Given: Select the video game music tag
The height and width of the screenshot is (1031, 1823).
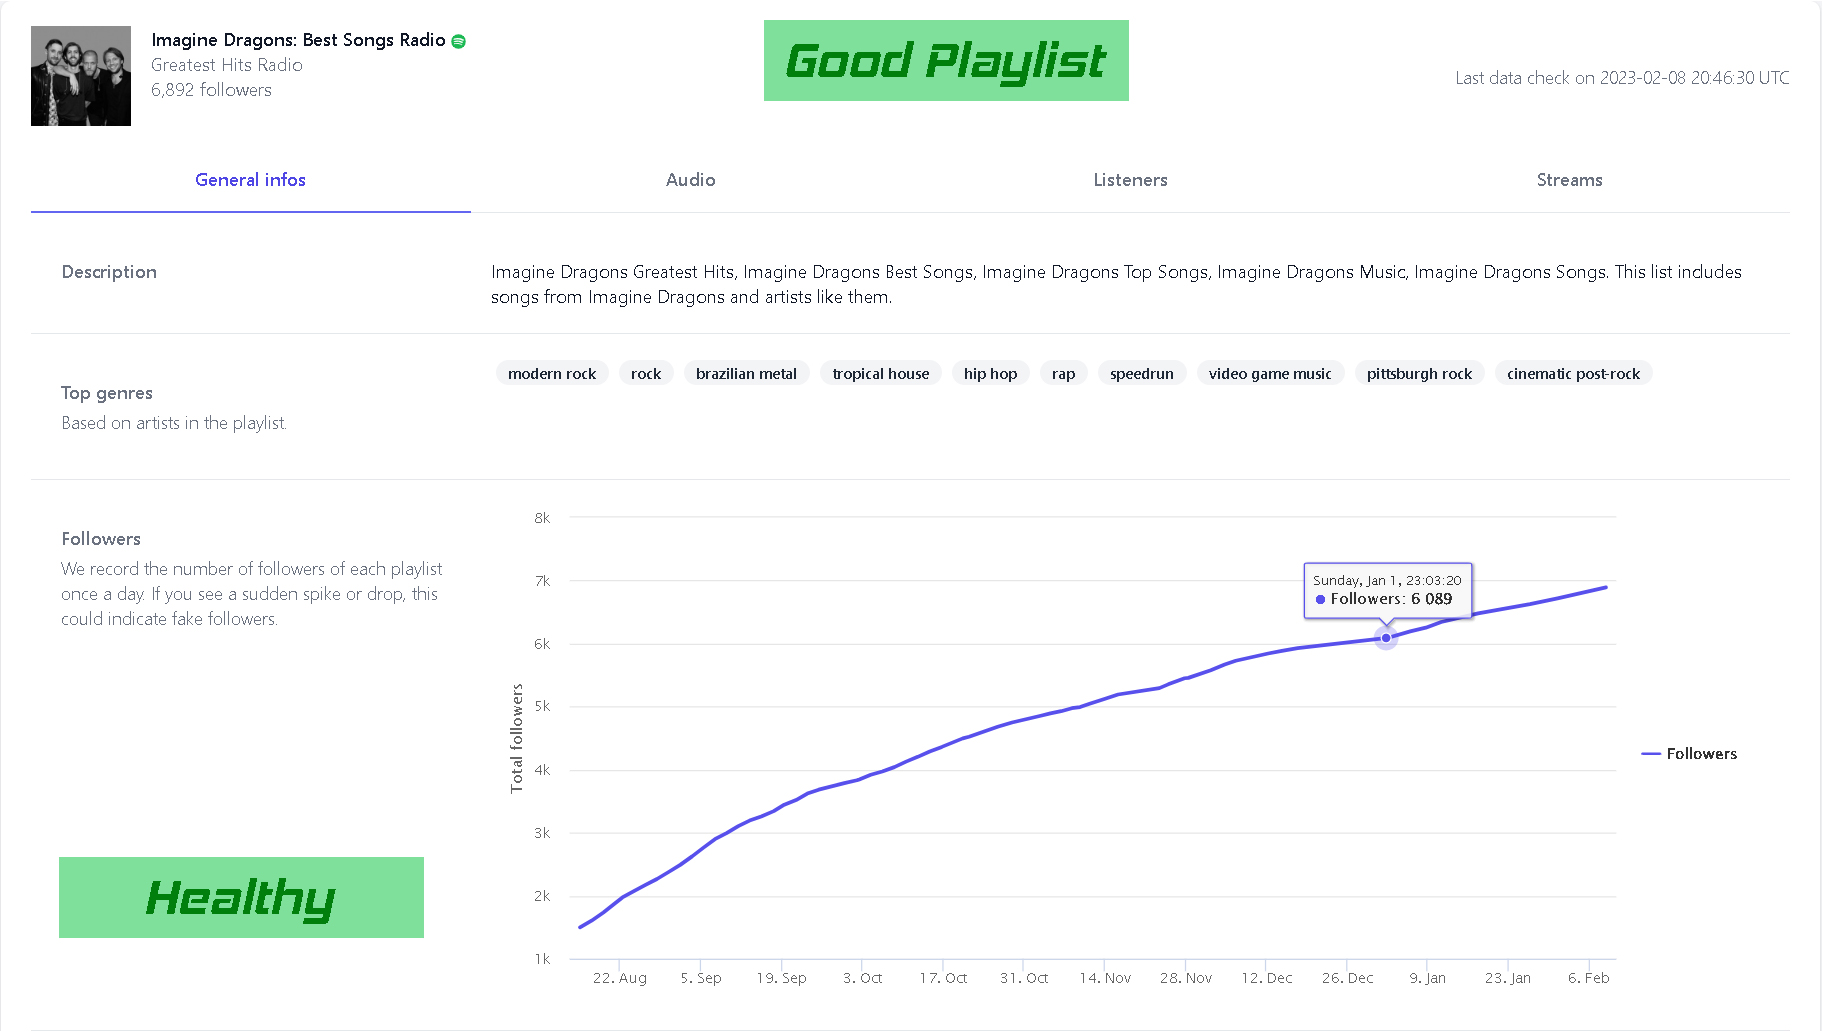Looking at the screenshot, I should 1269,374.
